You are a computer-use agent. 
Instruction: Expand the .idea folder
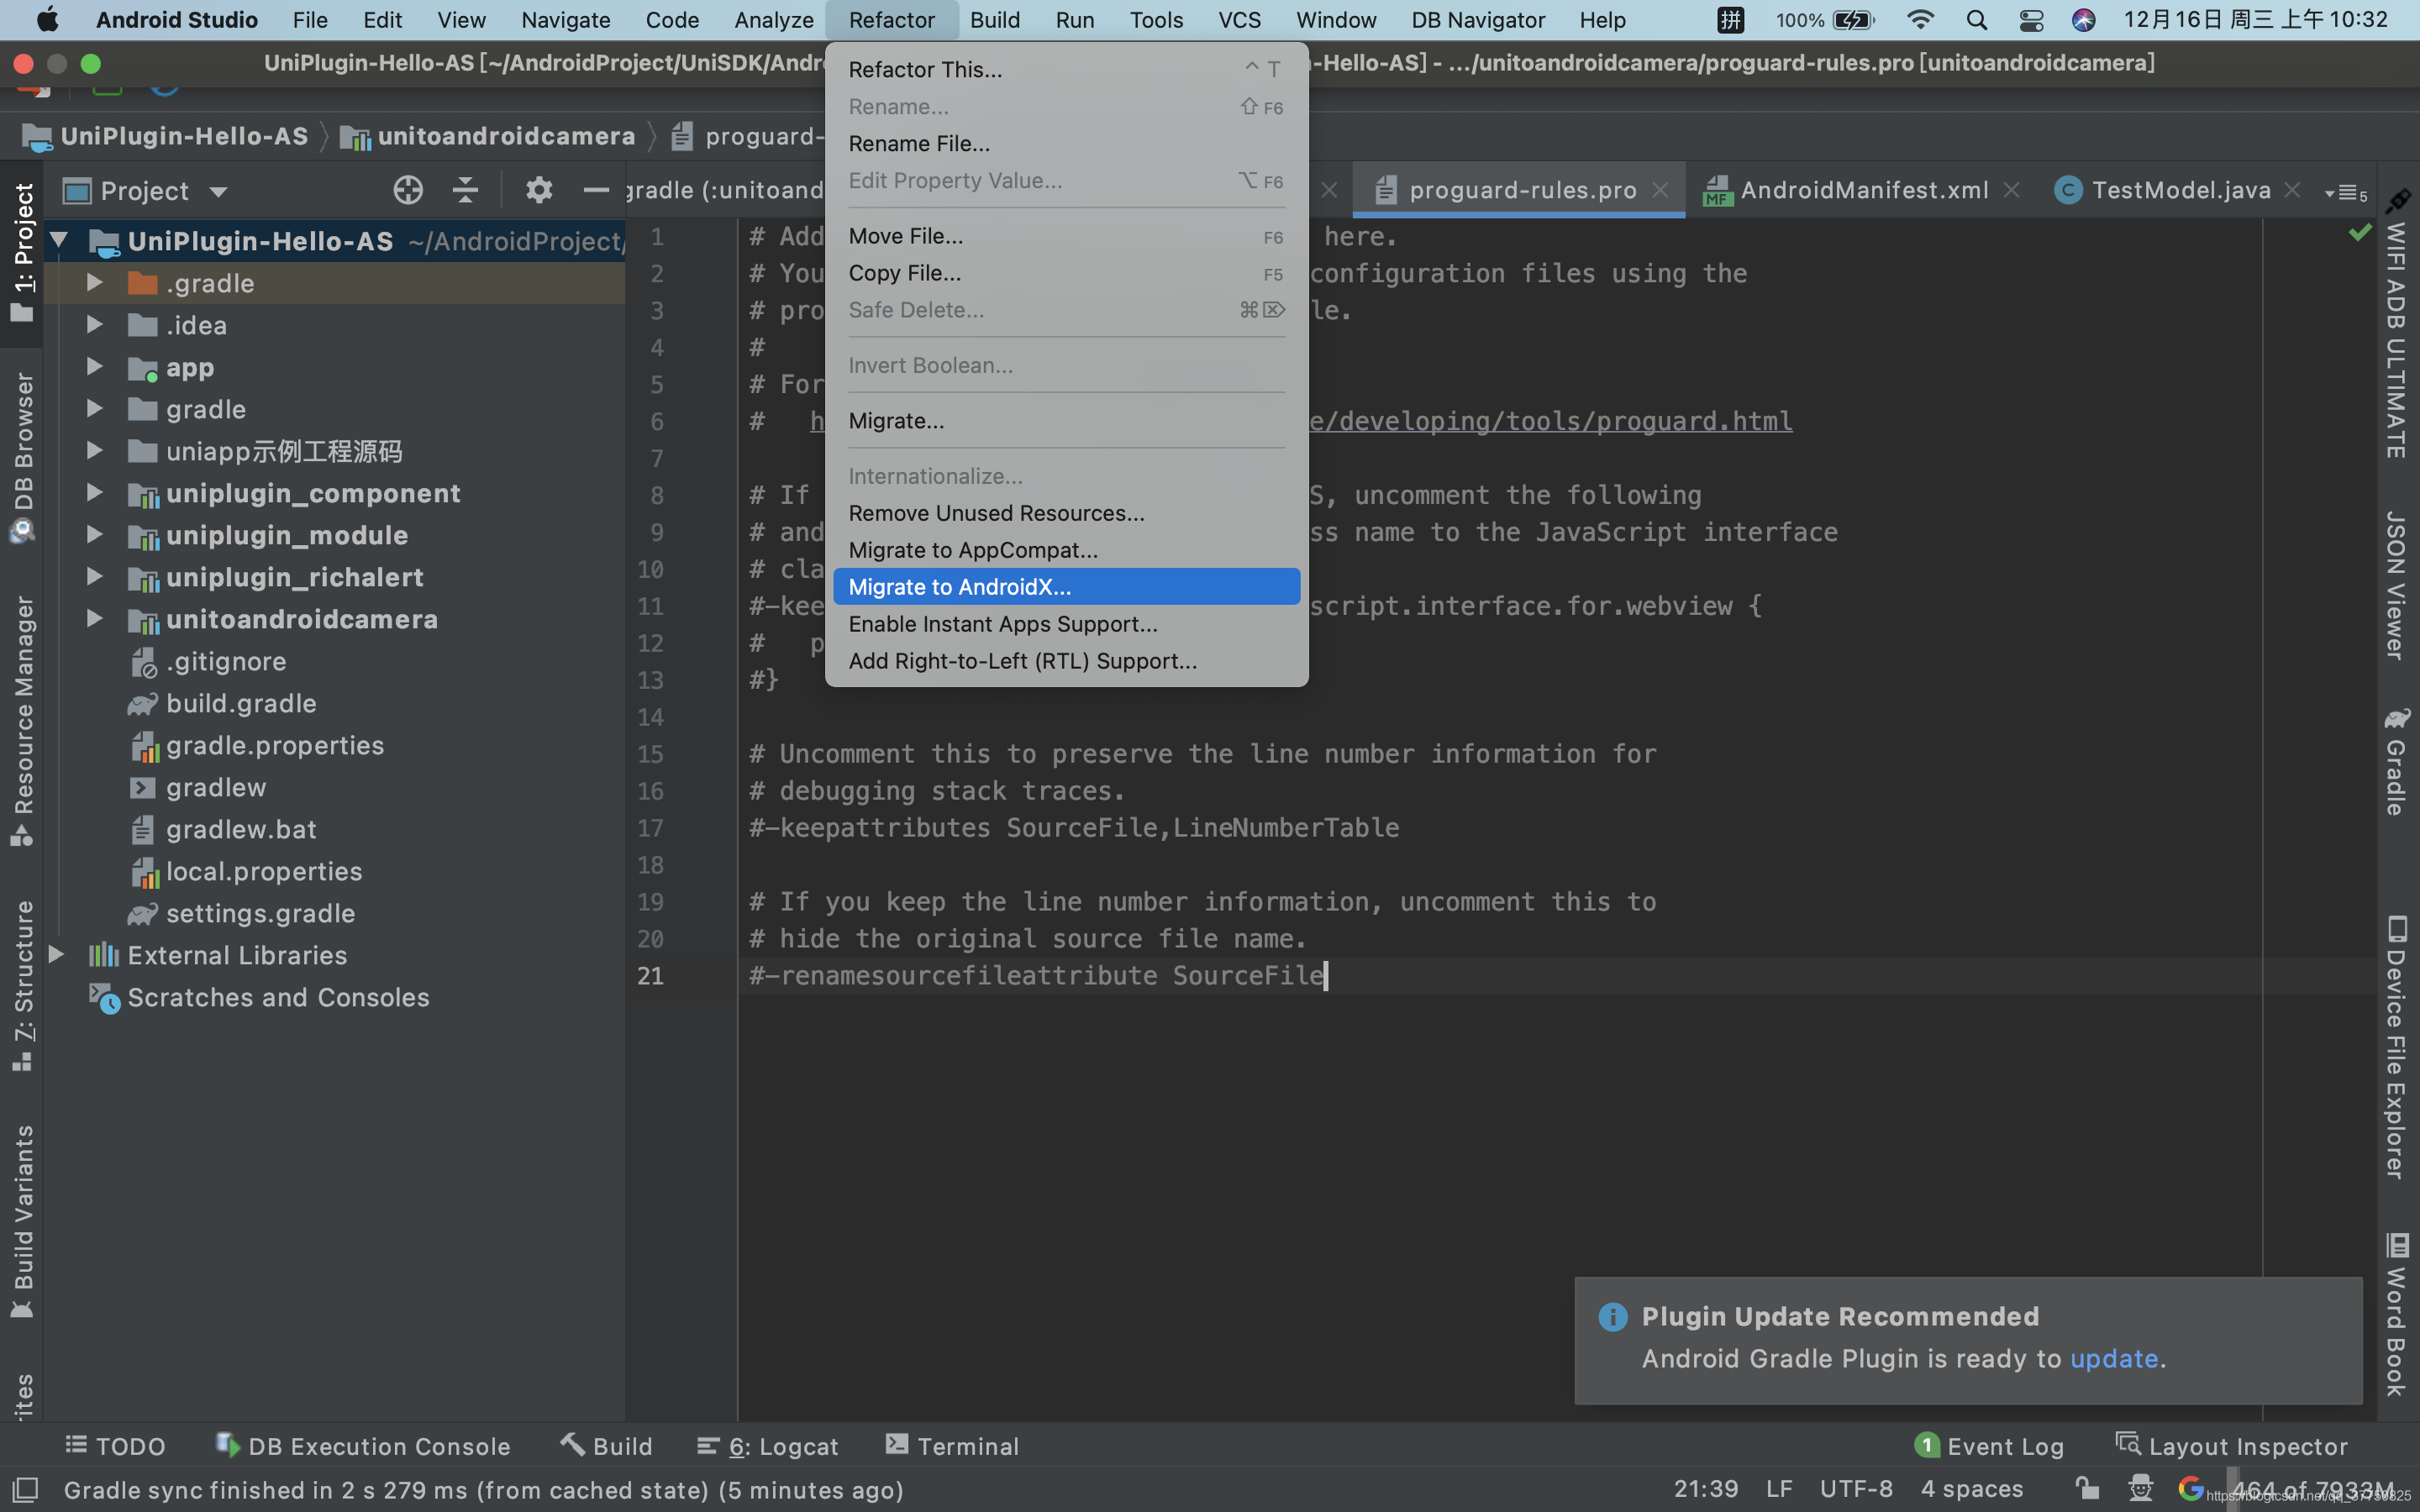pyautogui.click(x=94, y=325)
